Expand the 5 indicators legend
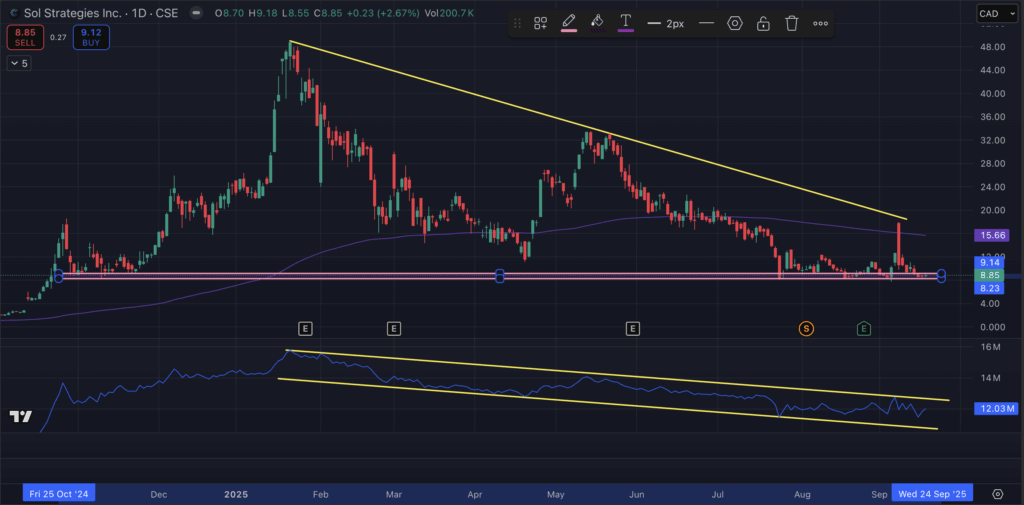Screen dimensions: 1024x505 pyautogui.click(x=18, y=63)
